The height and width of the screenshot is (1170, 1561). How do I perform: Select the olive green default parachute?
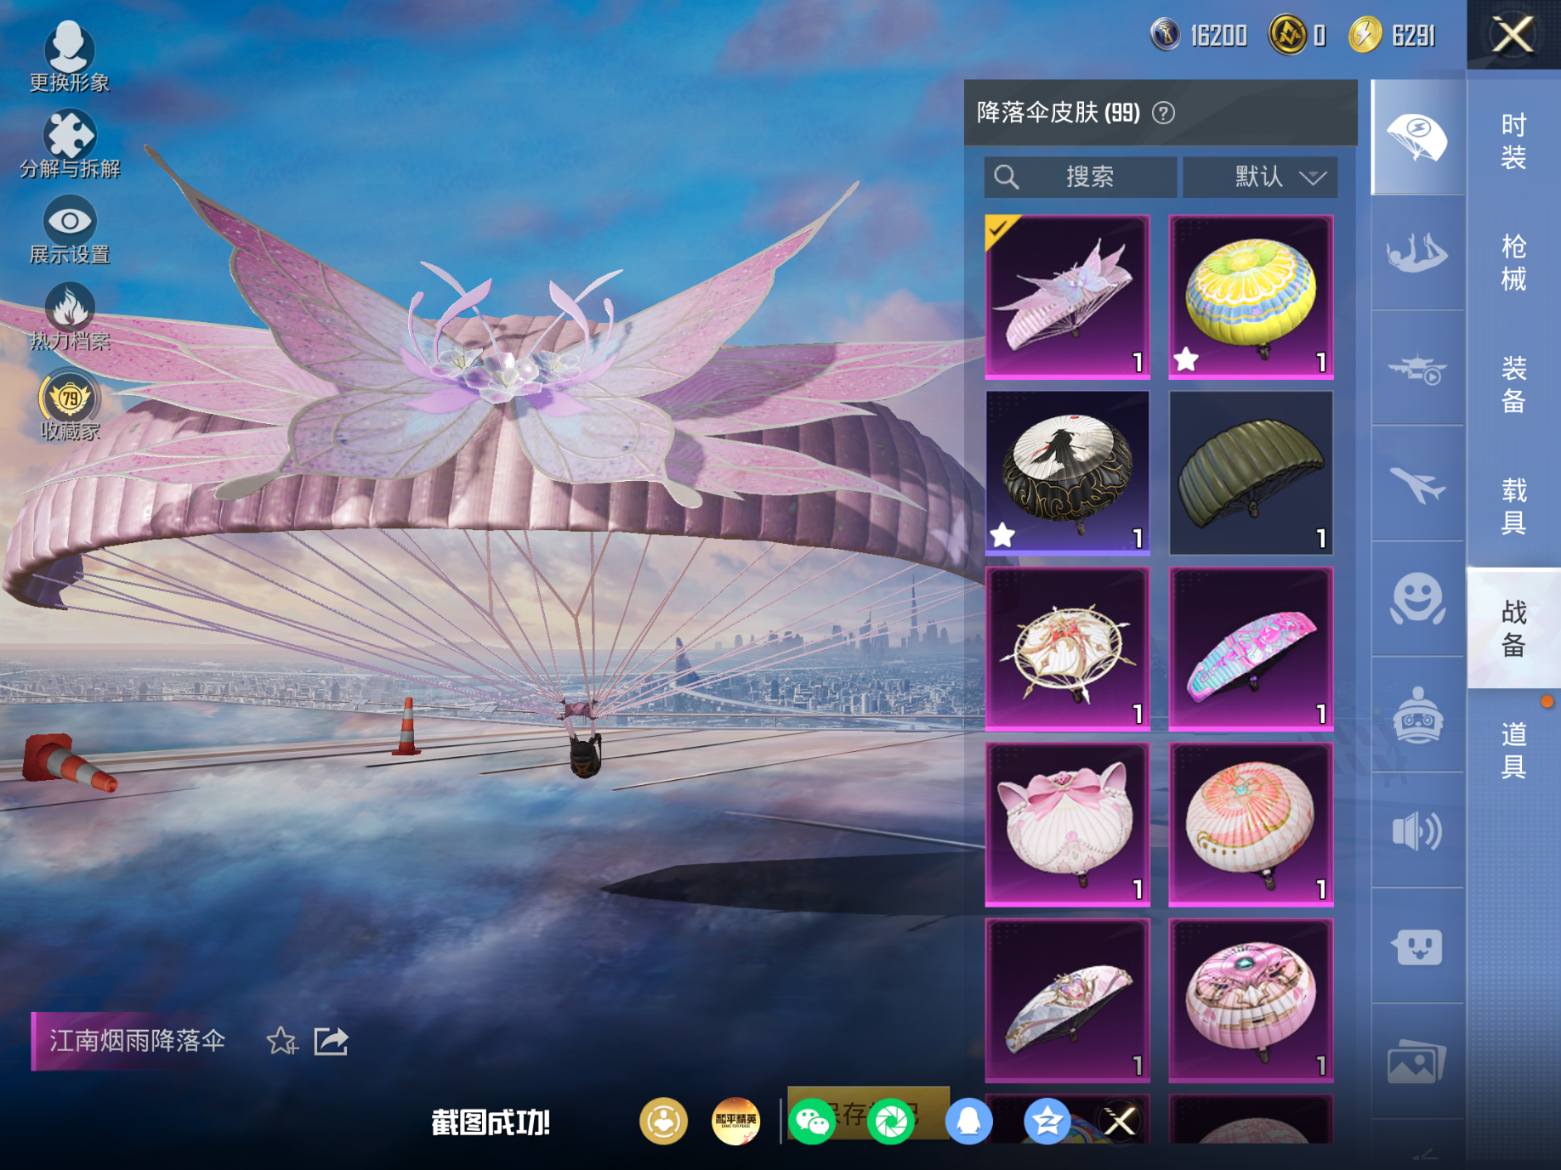pos(1251,473)
